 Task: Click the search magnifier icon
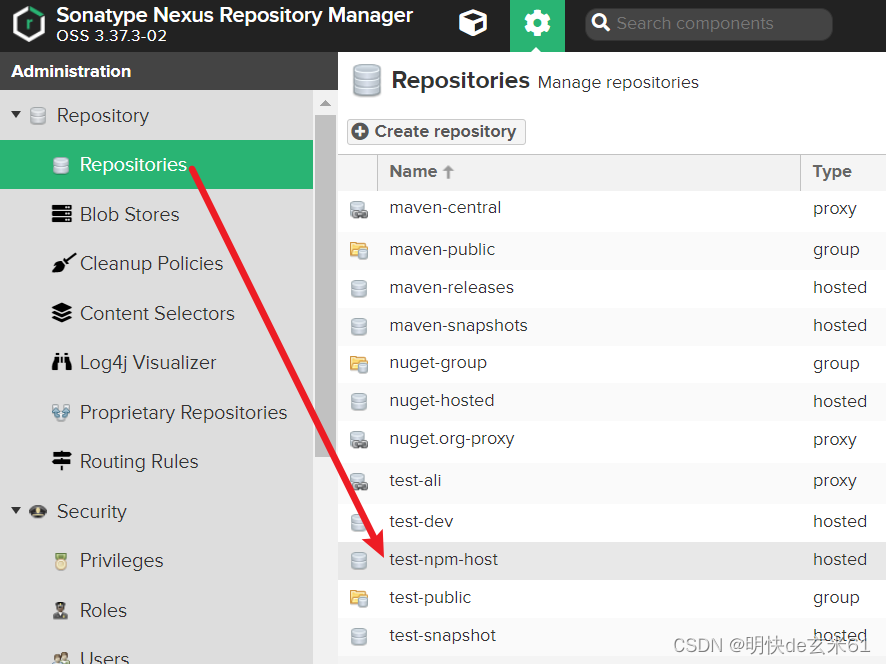click(600, 23)
